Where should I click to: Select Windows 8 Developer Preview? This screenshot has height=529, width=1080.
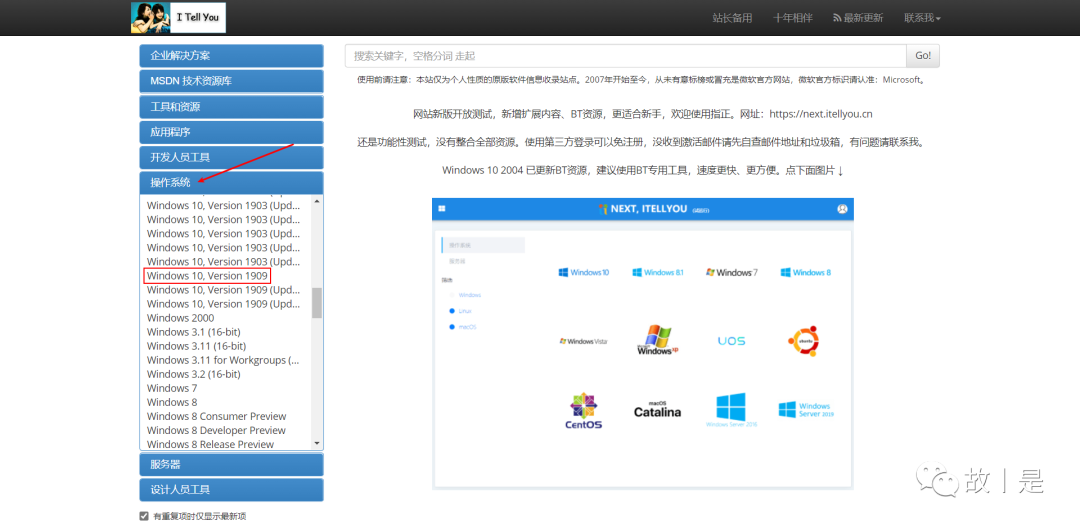pos(216,431)
